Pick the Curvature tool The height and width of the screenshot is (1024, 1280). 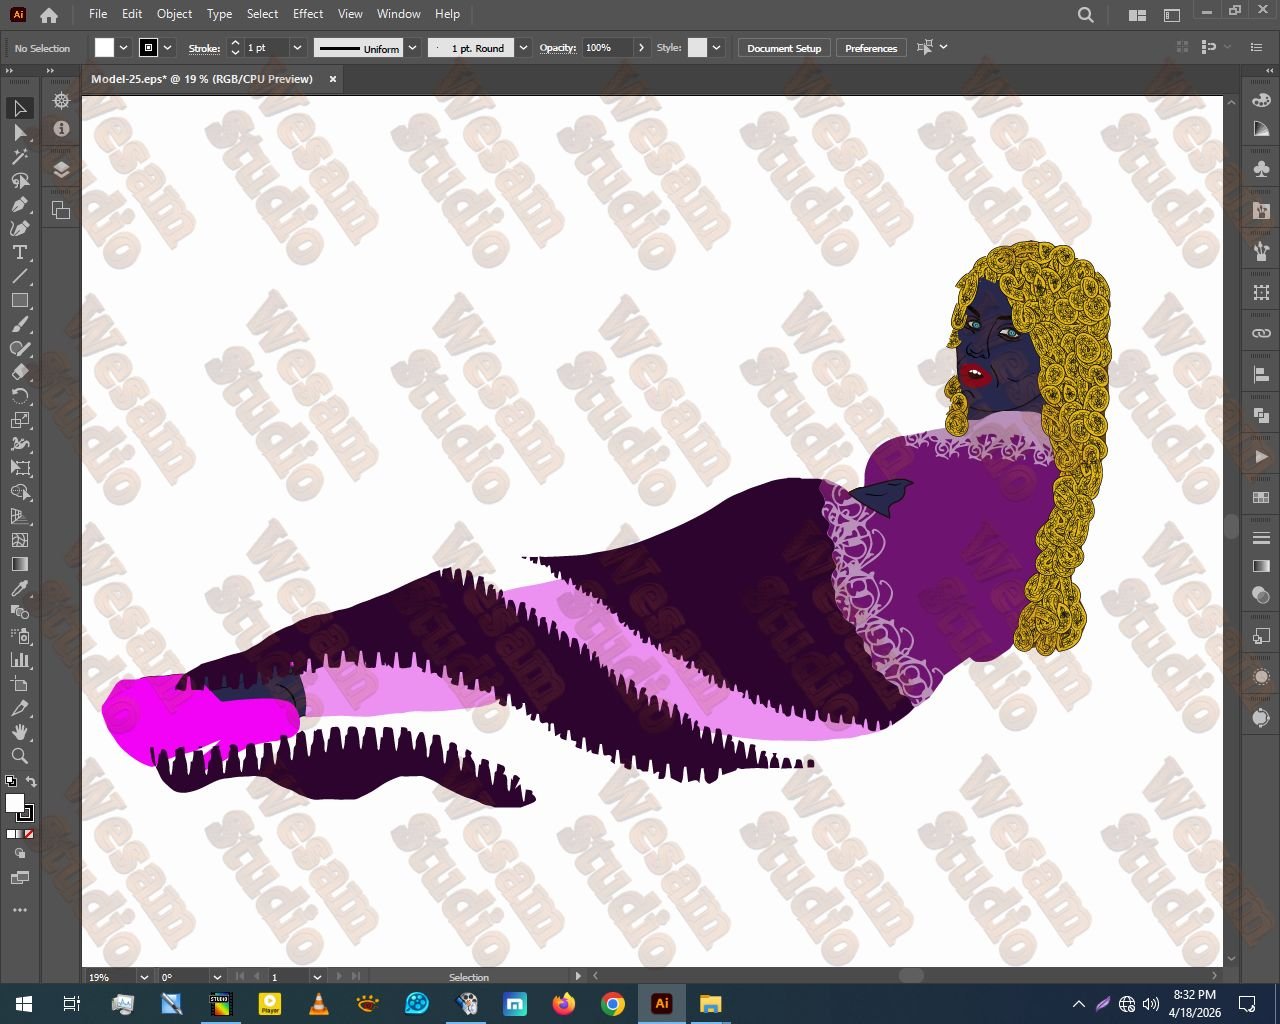point(19,228)
